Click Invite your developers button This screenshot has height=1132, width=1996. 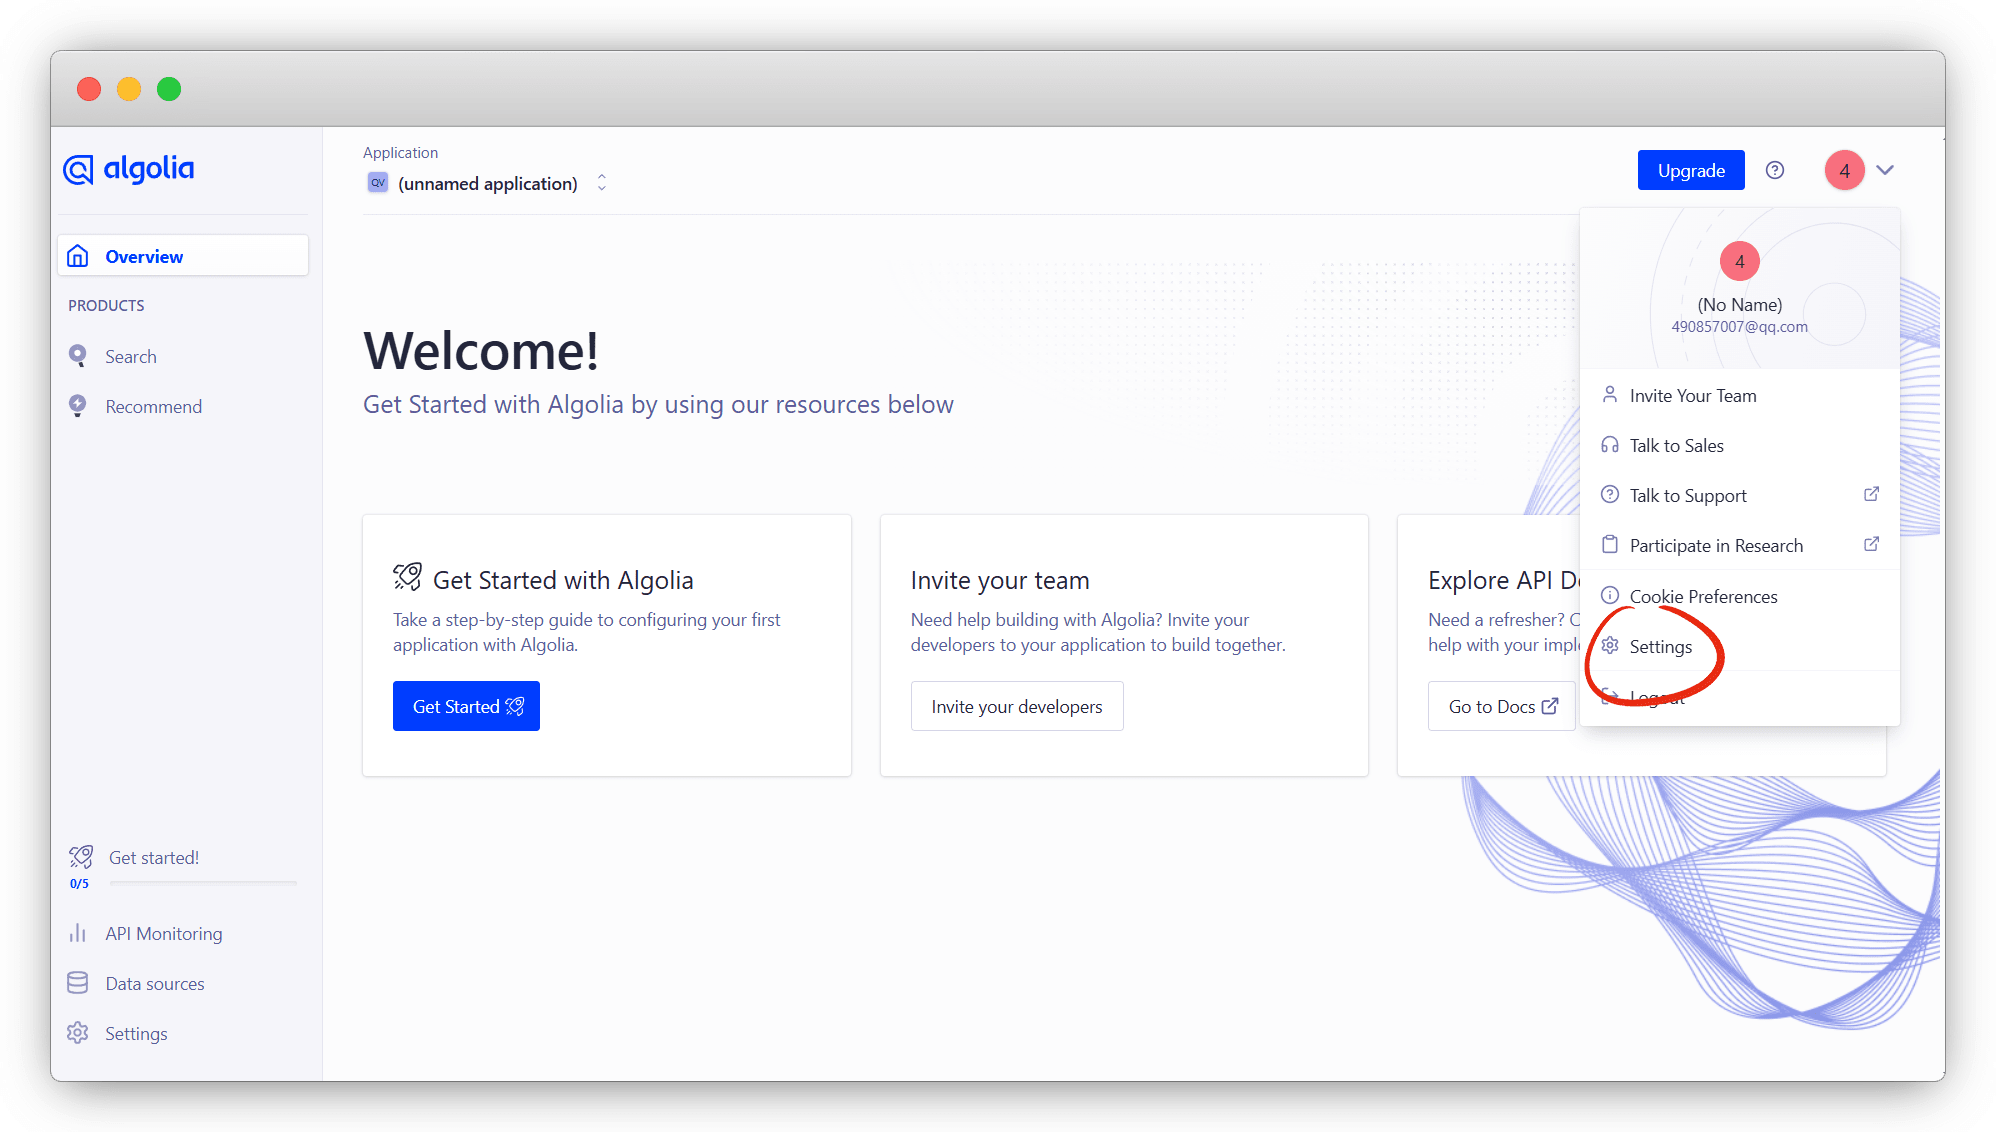coord(1016,706)
